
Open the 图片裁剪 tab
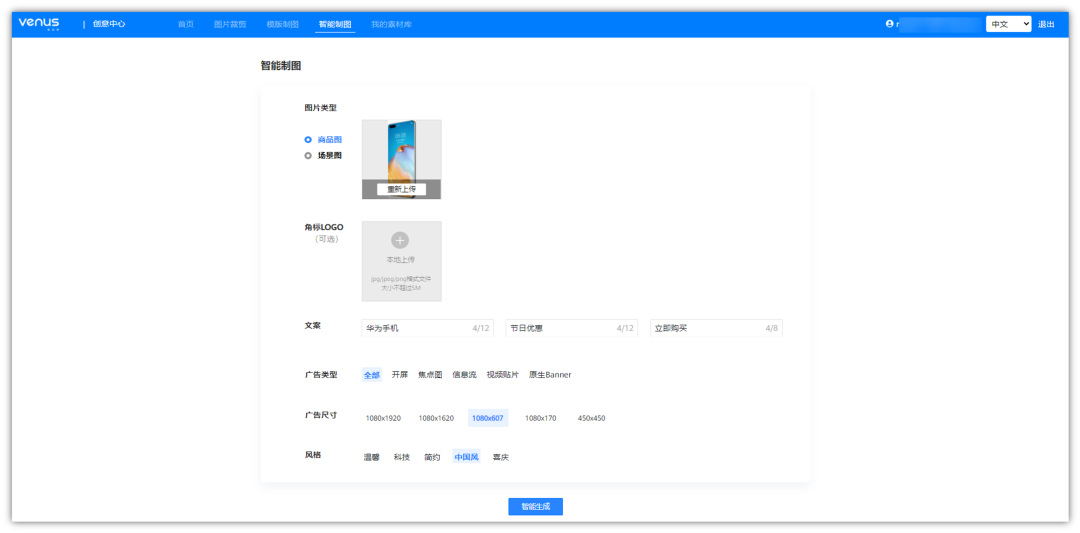pyautogui.click(x=230, y=24)
